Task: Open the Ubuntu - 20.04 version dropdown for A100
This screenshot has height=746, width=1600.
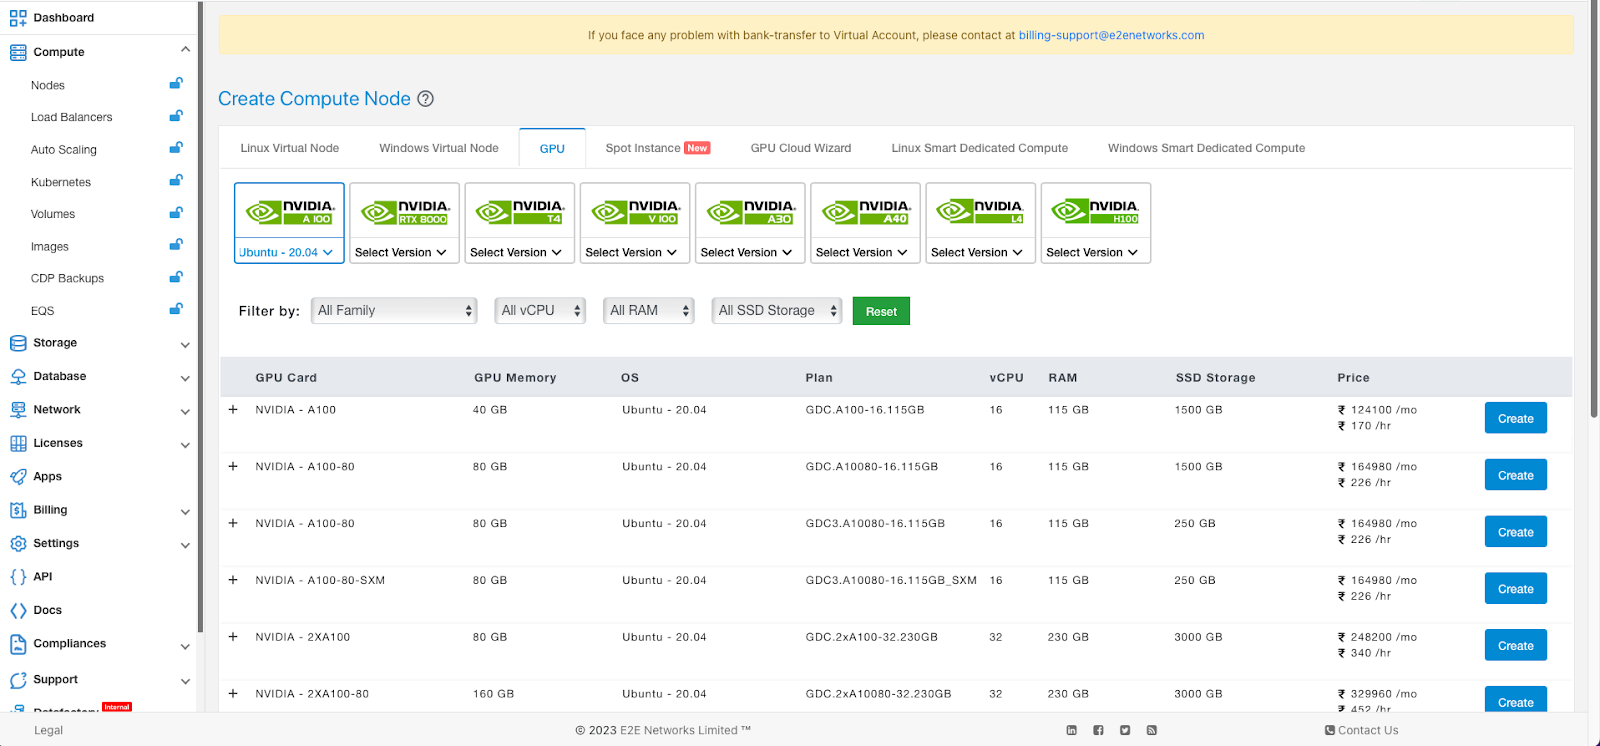Action: [289, 252]
